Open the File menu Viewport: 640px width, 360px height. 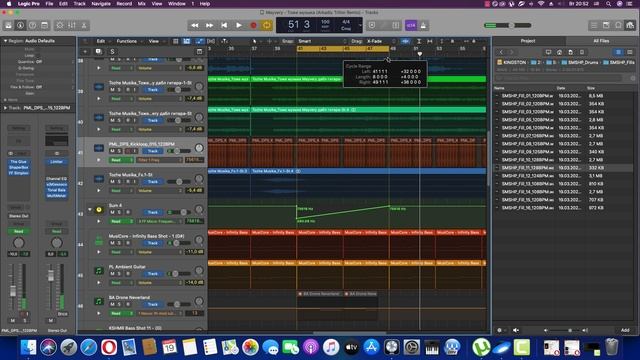(49, 4)
